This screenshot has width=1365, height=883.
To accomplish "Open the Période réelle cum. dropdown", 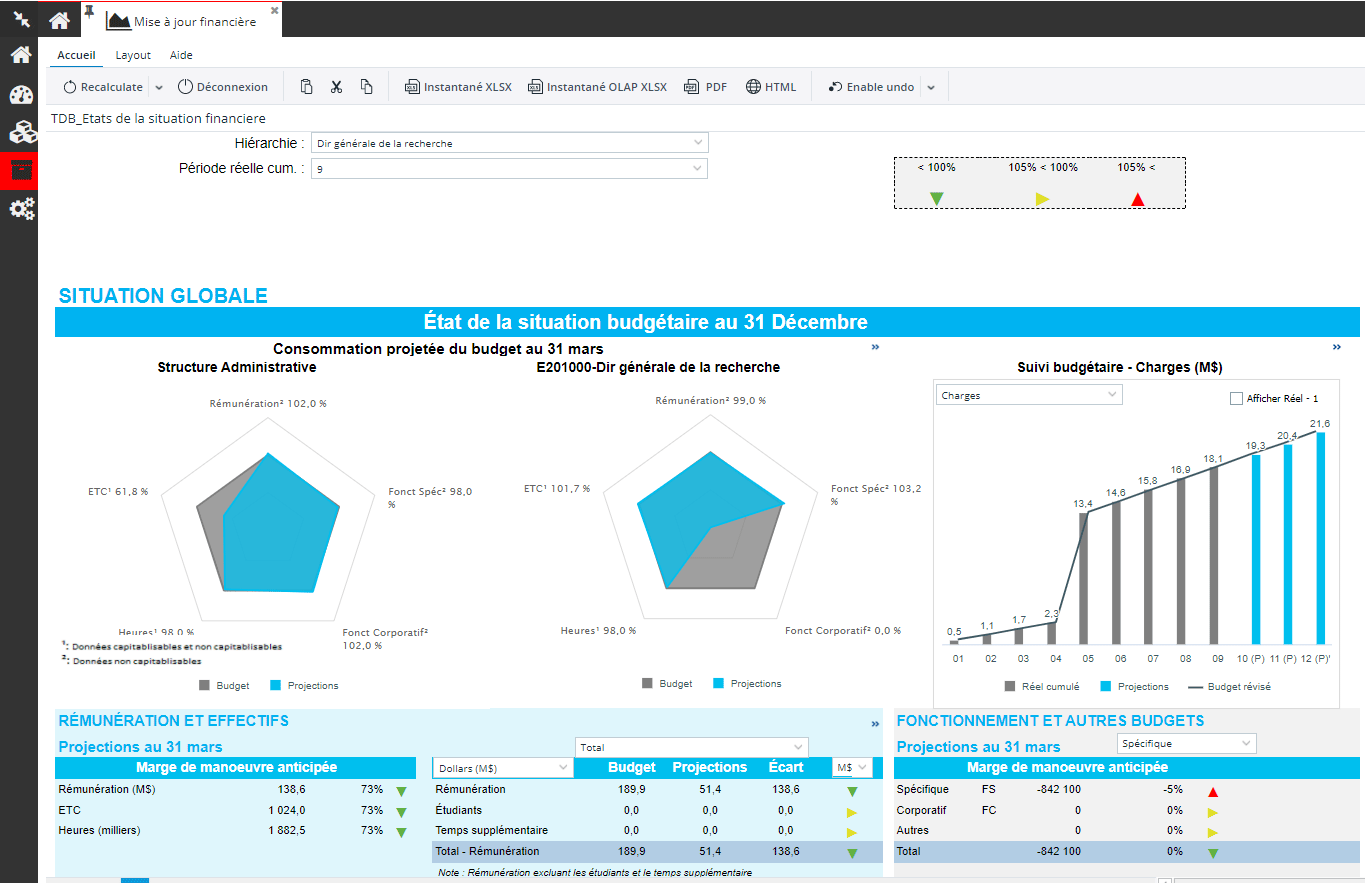I will tap(510, 169).
